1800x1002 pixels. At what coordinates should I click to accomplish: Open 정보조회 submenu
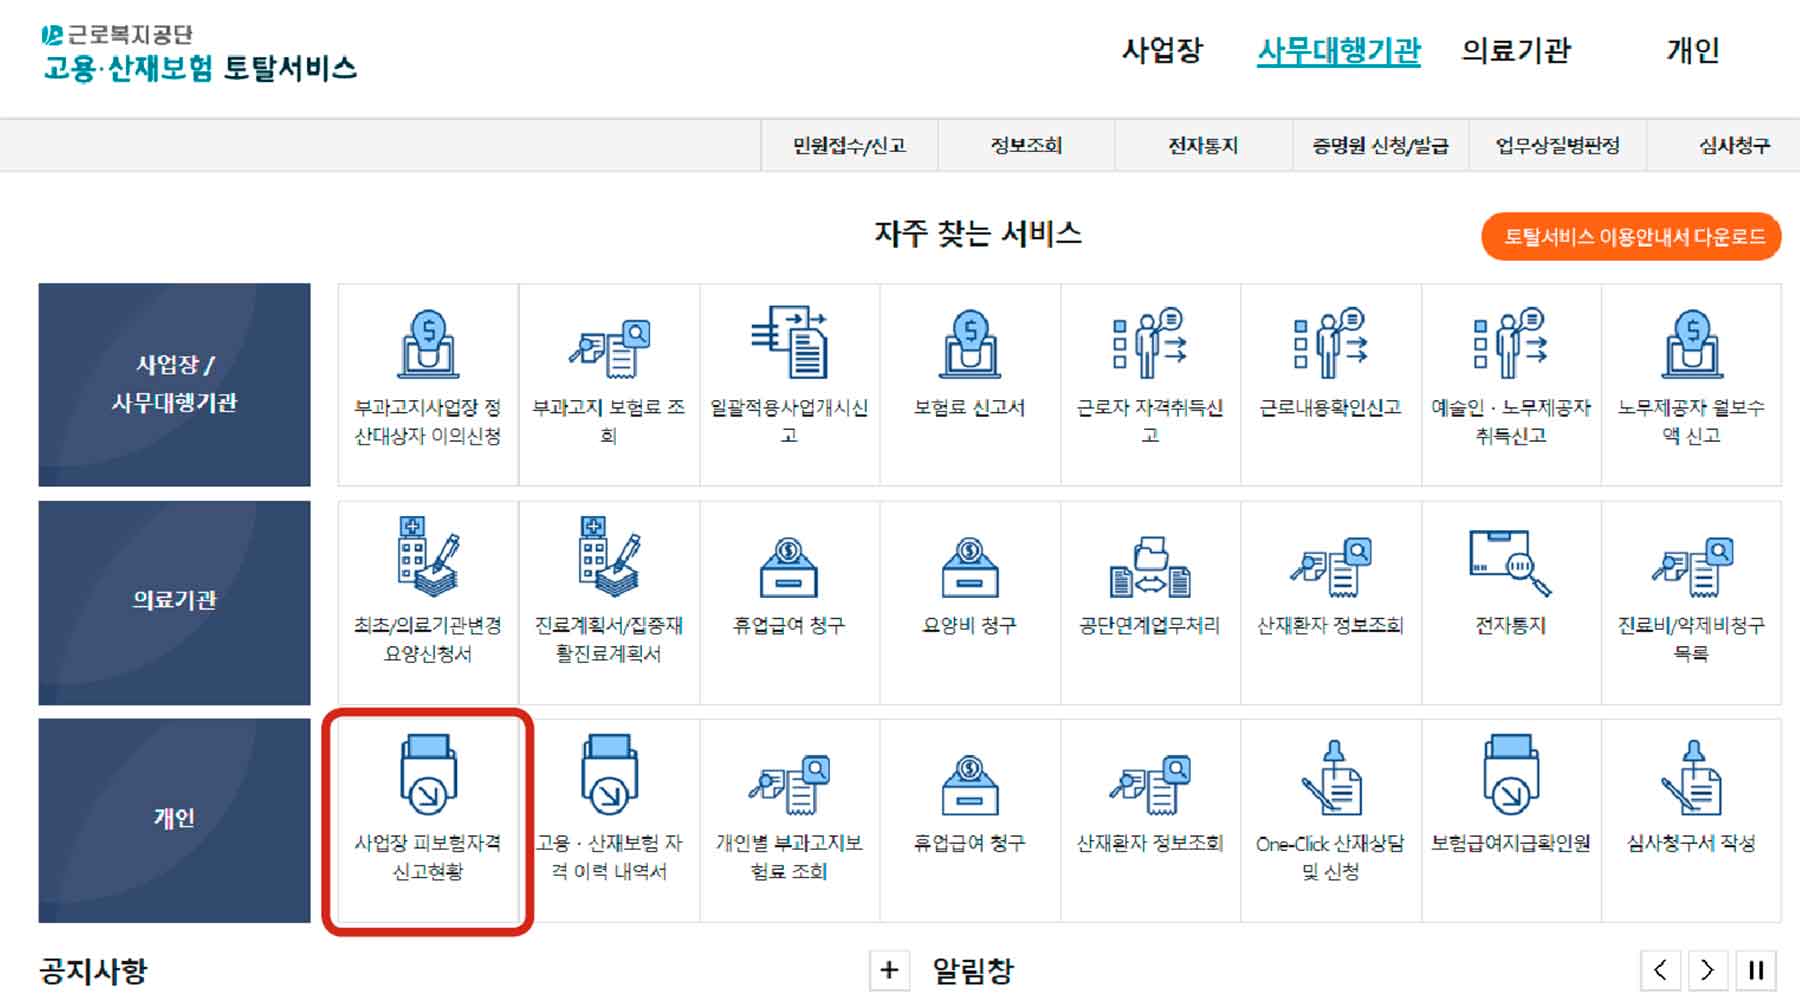tap(1026, 146)
